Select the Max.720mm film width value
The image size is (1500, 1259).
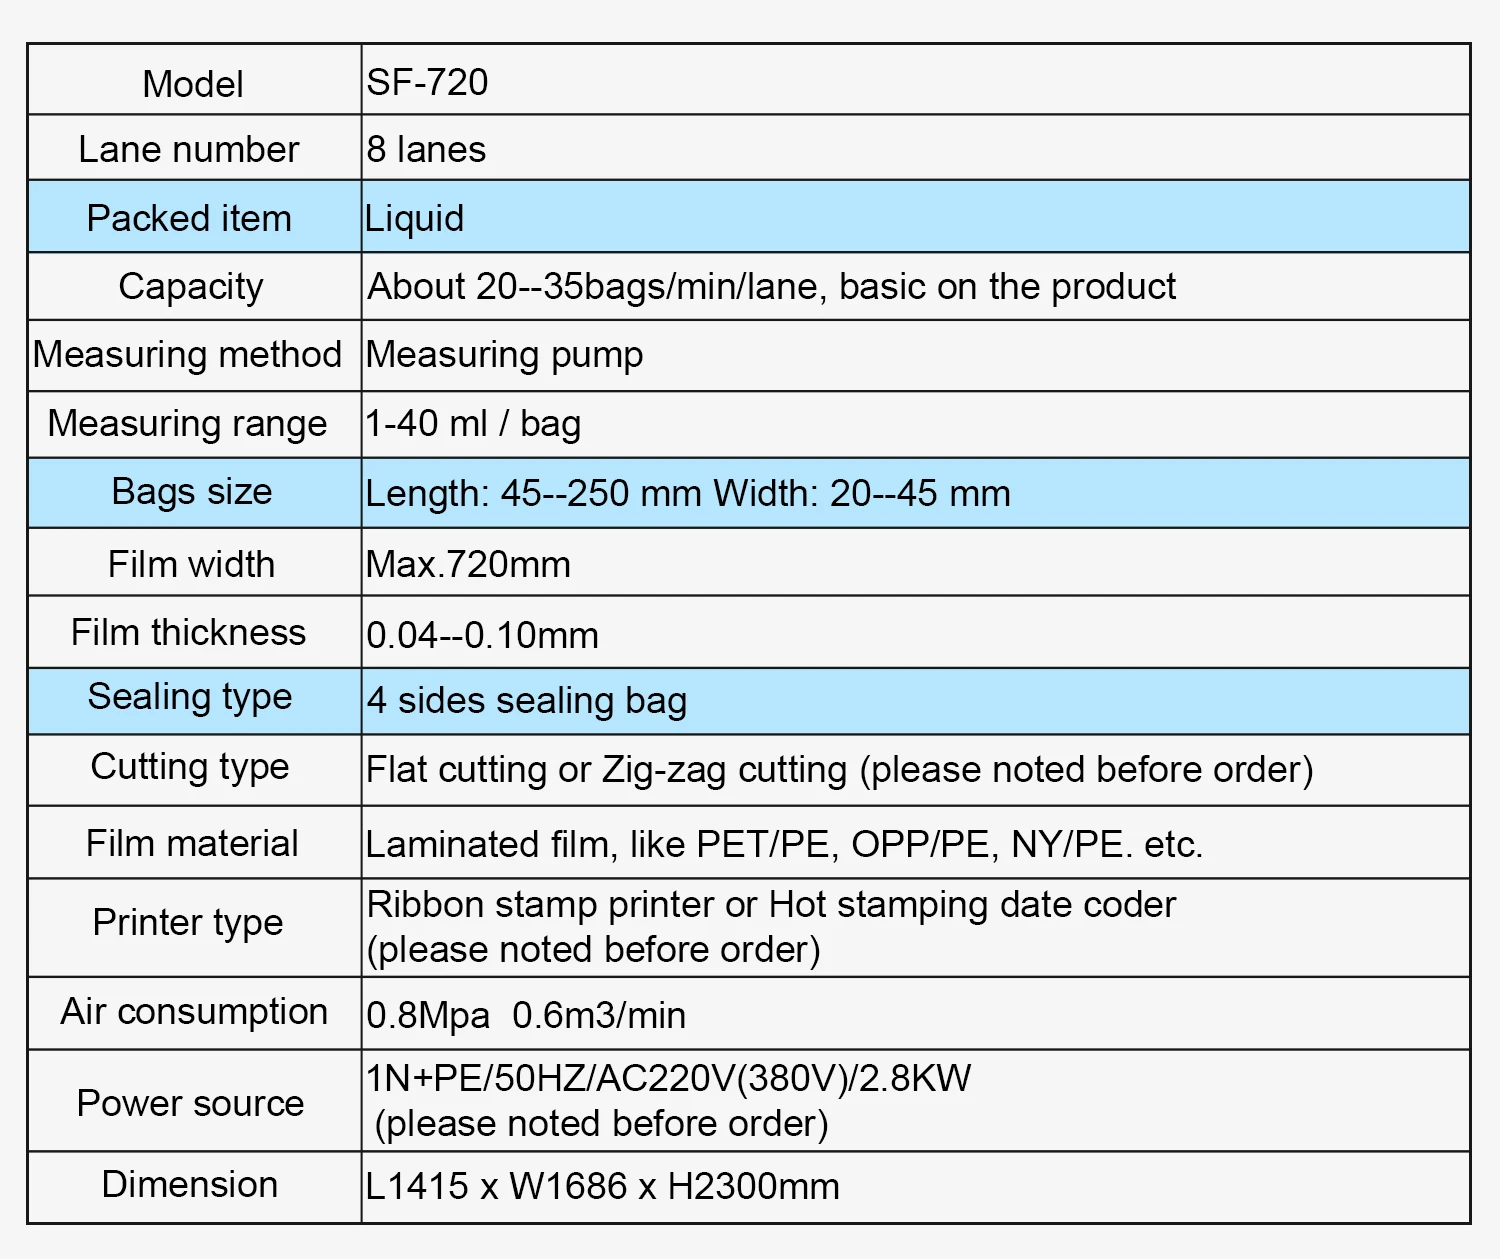[468, 564]
